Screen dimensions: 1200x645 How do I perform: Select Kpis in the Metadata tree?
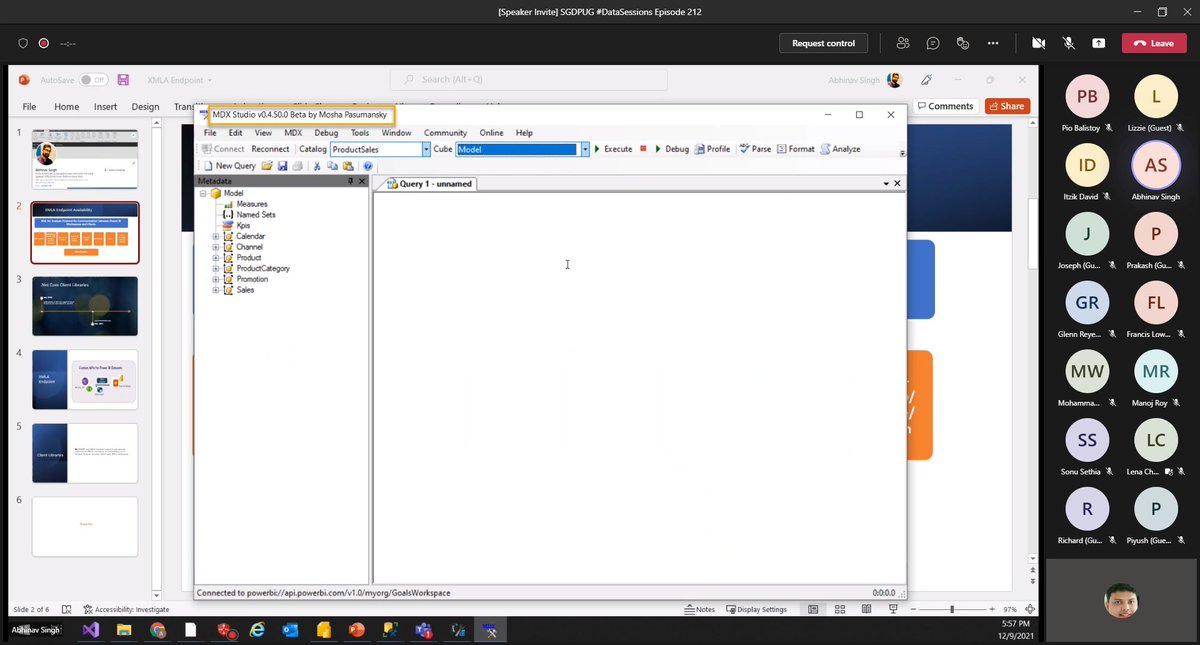point(243,226)
